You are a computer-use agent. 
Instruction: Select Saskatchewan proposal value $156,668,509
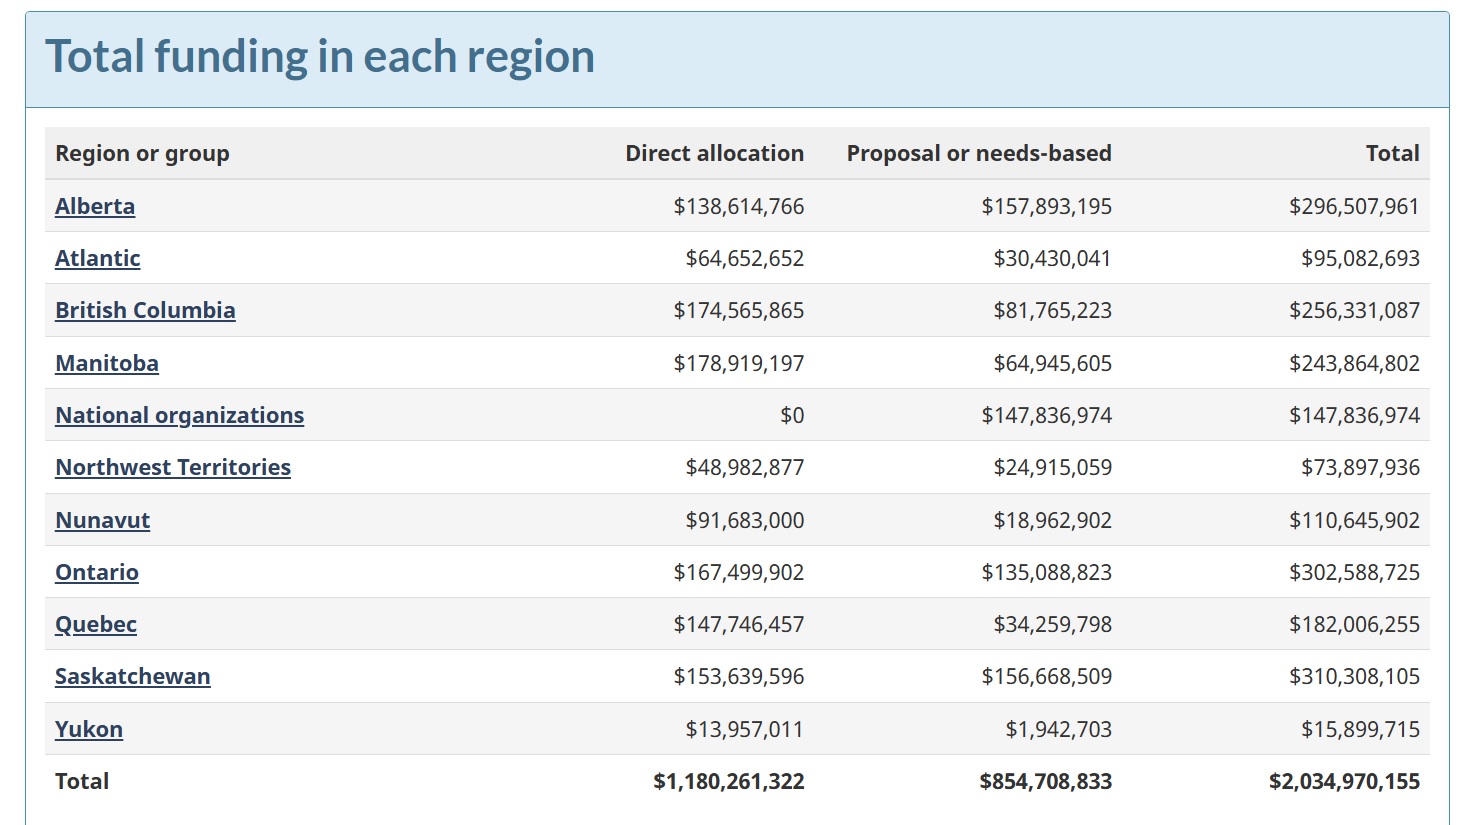pos(1046,676)
